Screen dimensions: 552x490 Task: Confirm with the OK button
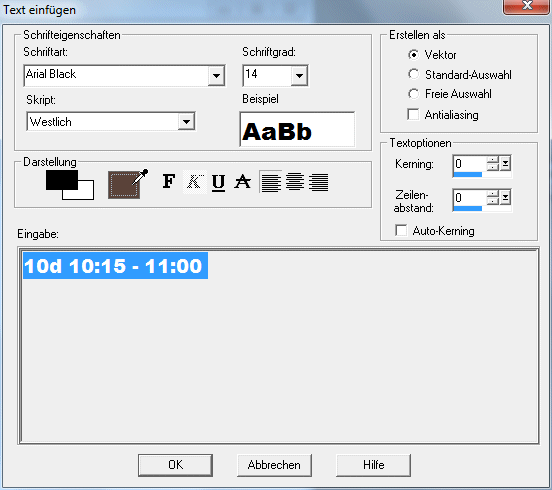tap(175, 465)
